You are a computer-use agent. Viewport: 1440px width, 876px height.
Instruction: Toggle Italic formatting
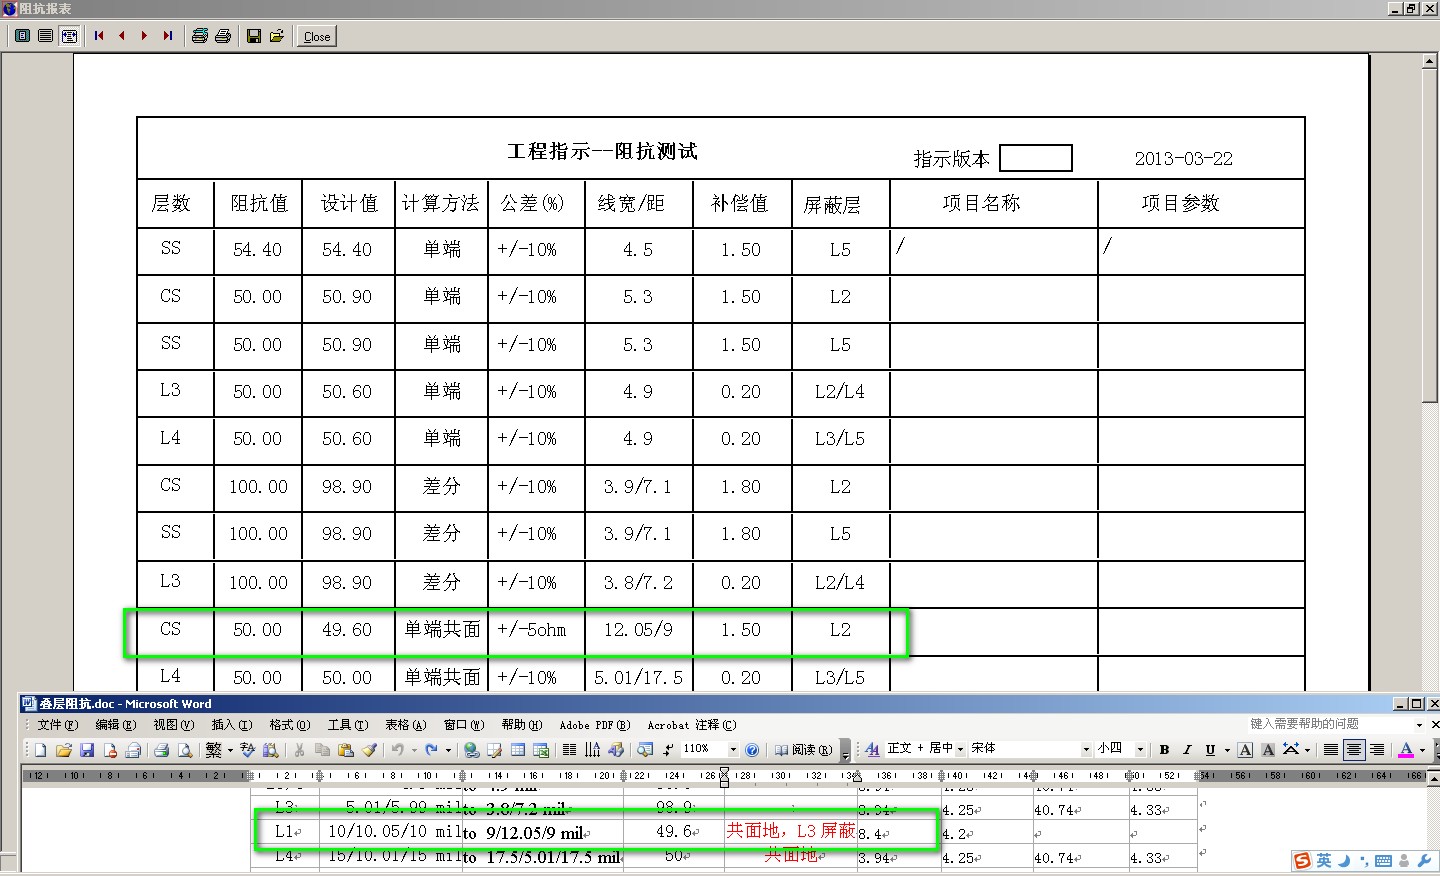[1187, 749]
